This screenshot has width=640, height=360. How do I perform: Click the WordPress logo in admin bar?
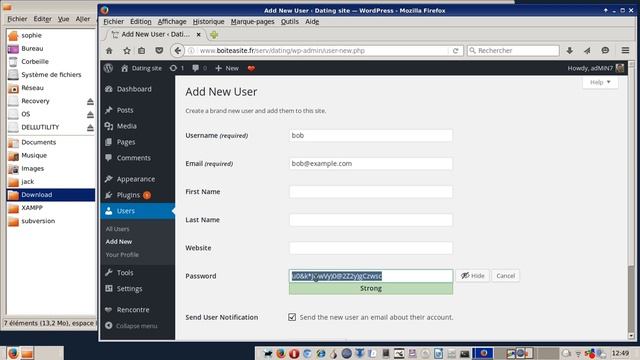[x=108, y=68]
